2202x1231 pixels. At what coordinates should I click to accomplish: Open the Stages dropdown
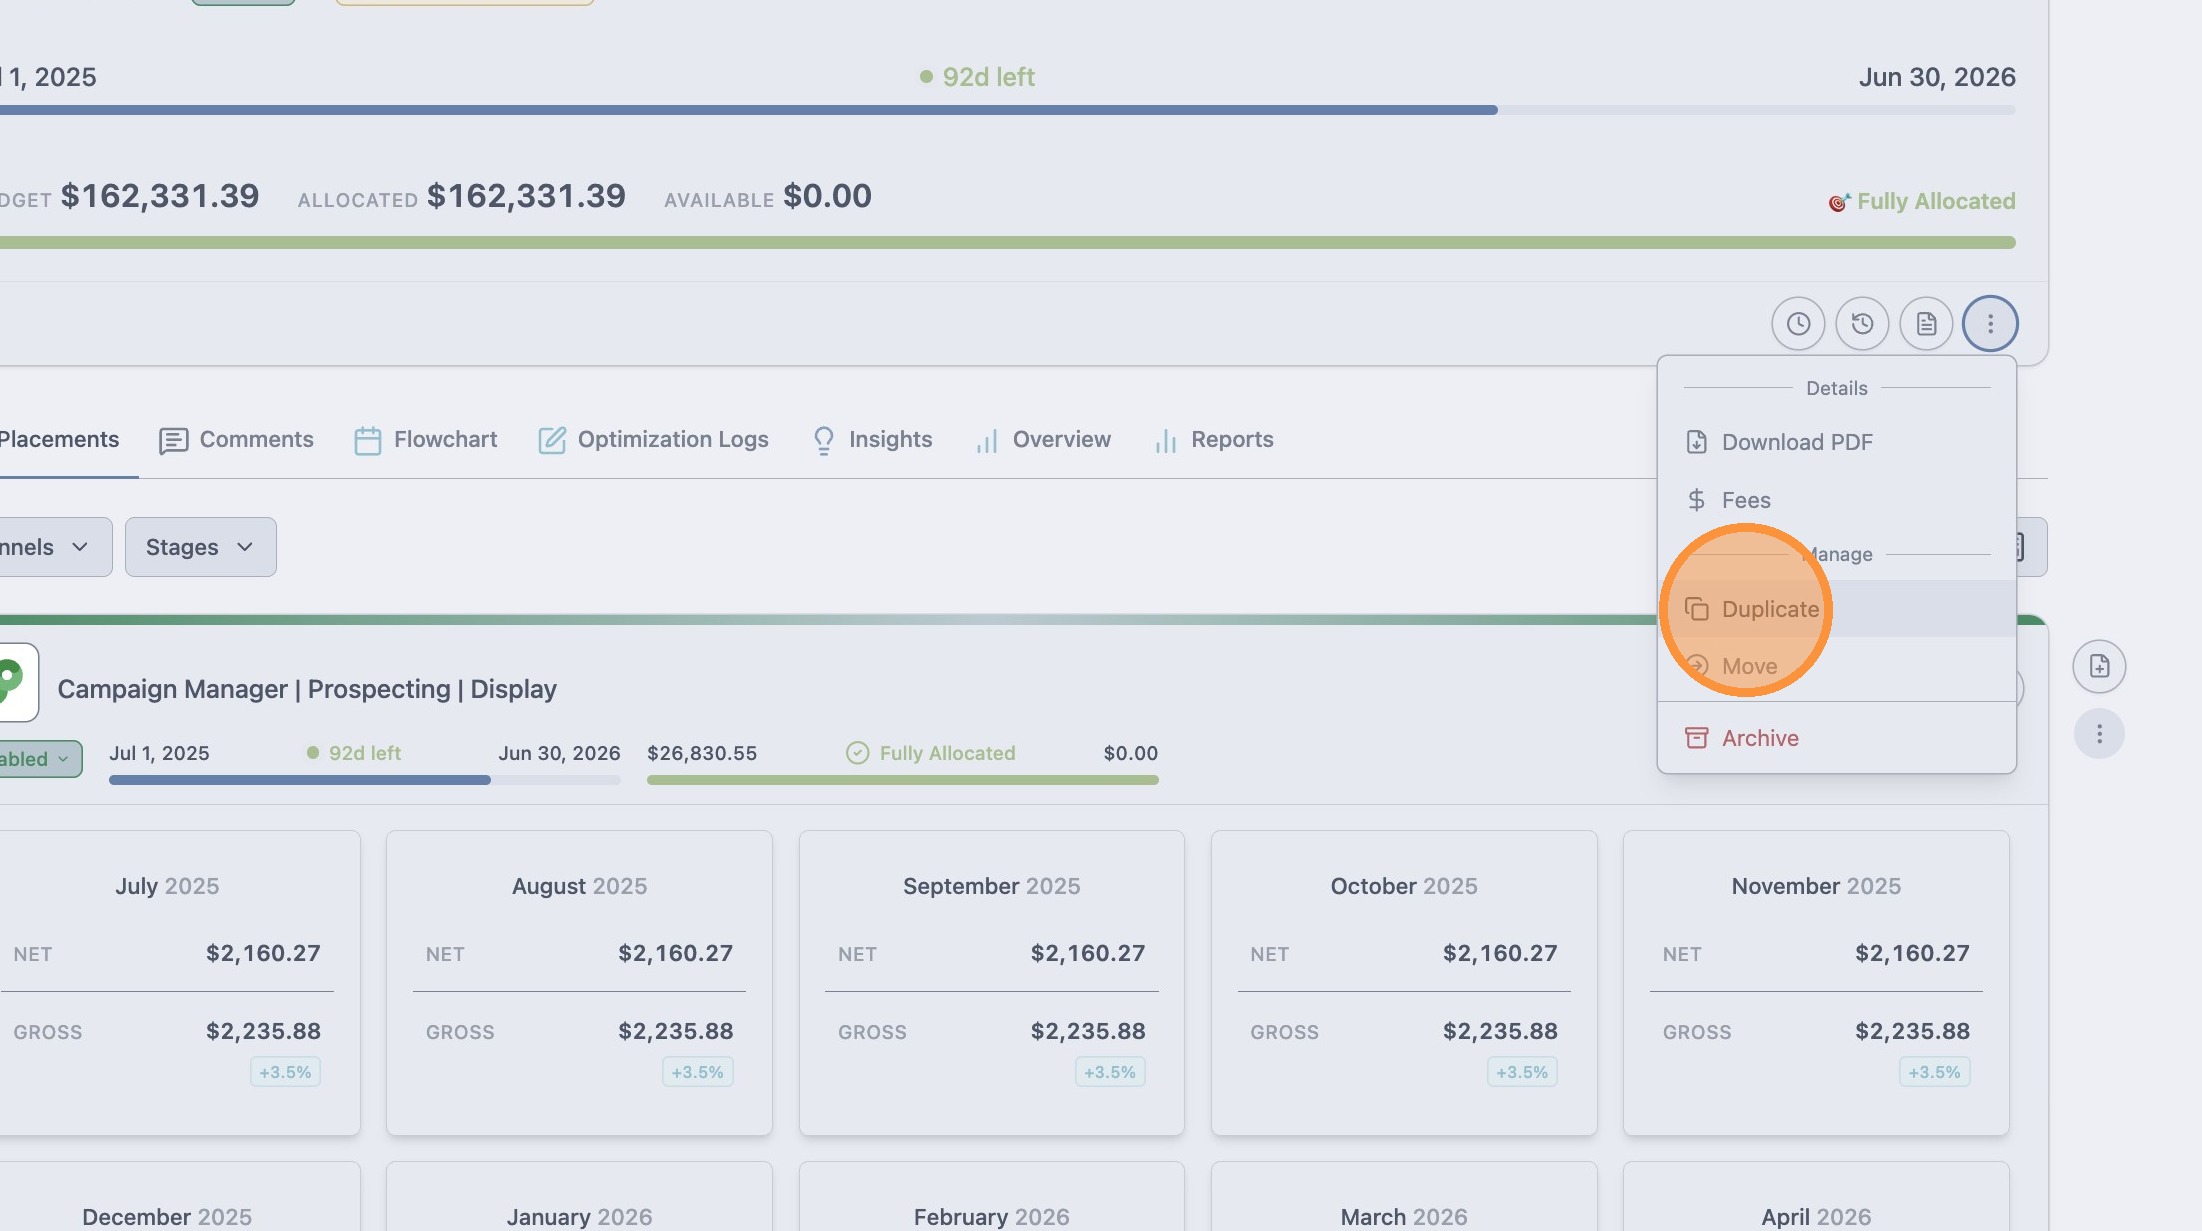tap(200, 547)
